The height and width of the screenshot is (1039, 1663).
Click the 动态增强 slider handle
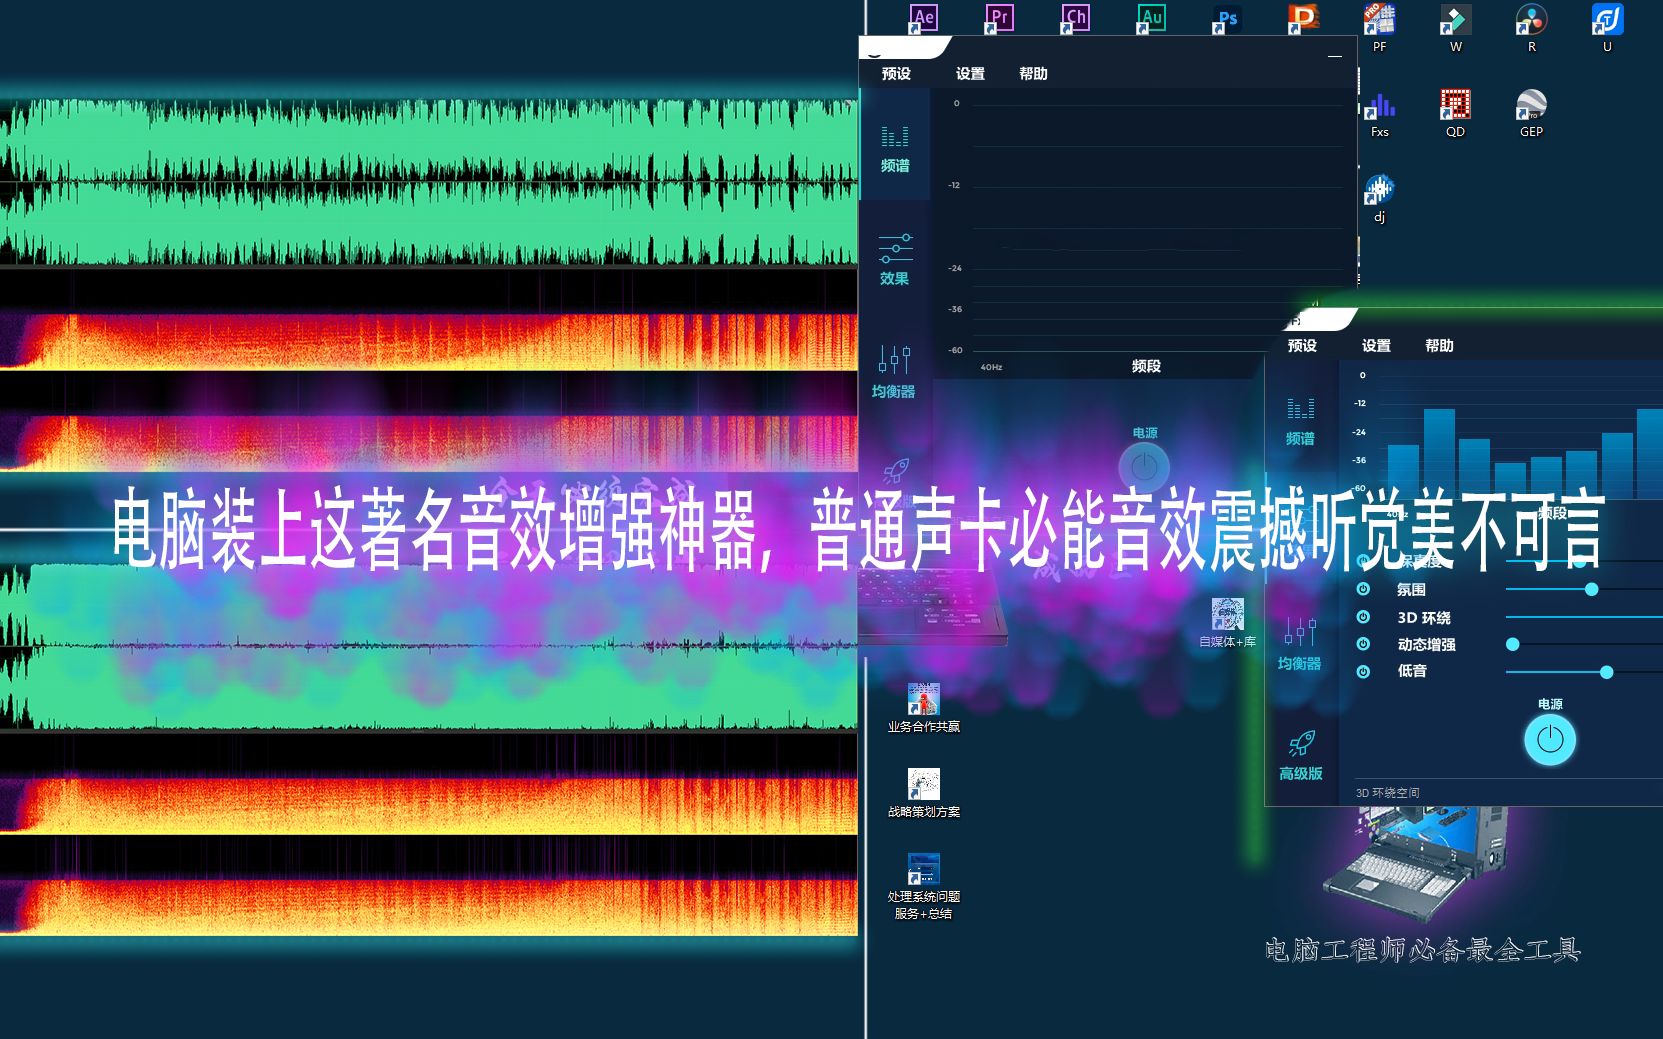tap(1513, 644)
